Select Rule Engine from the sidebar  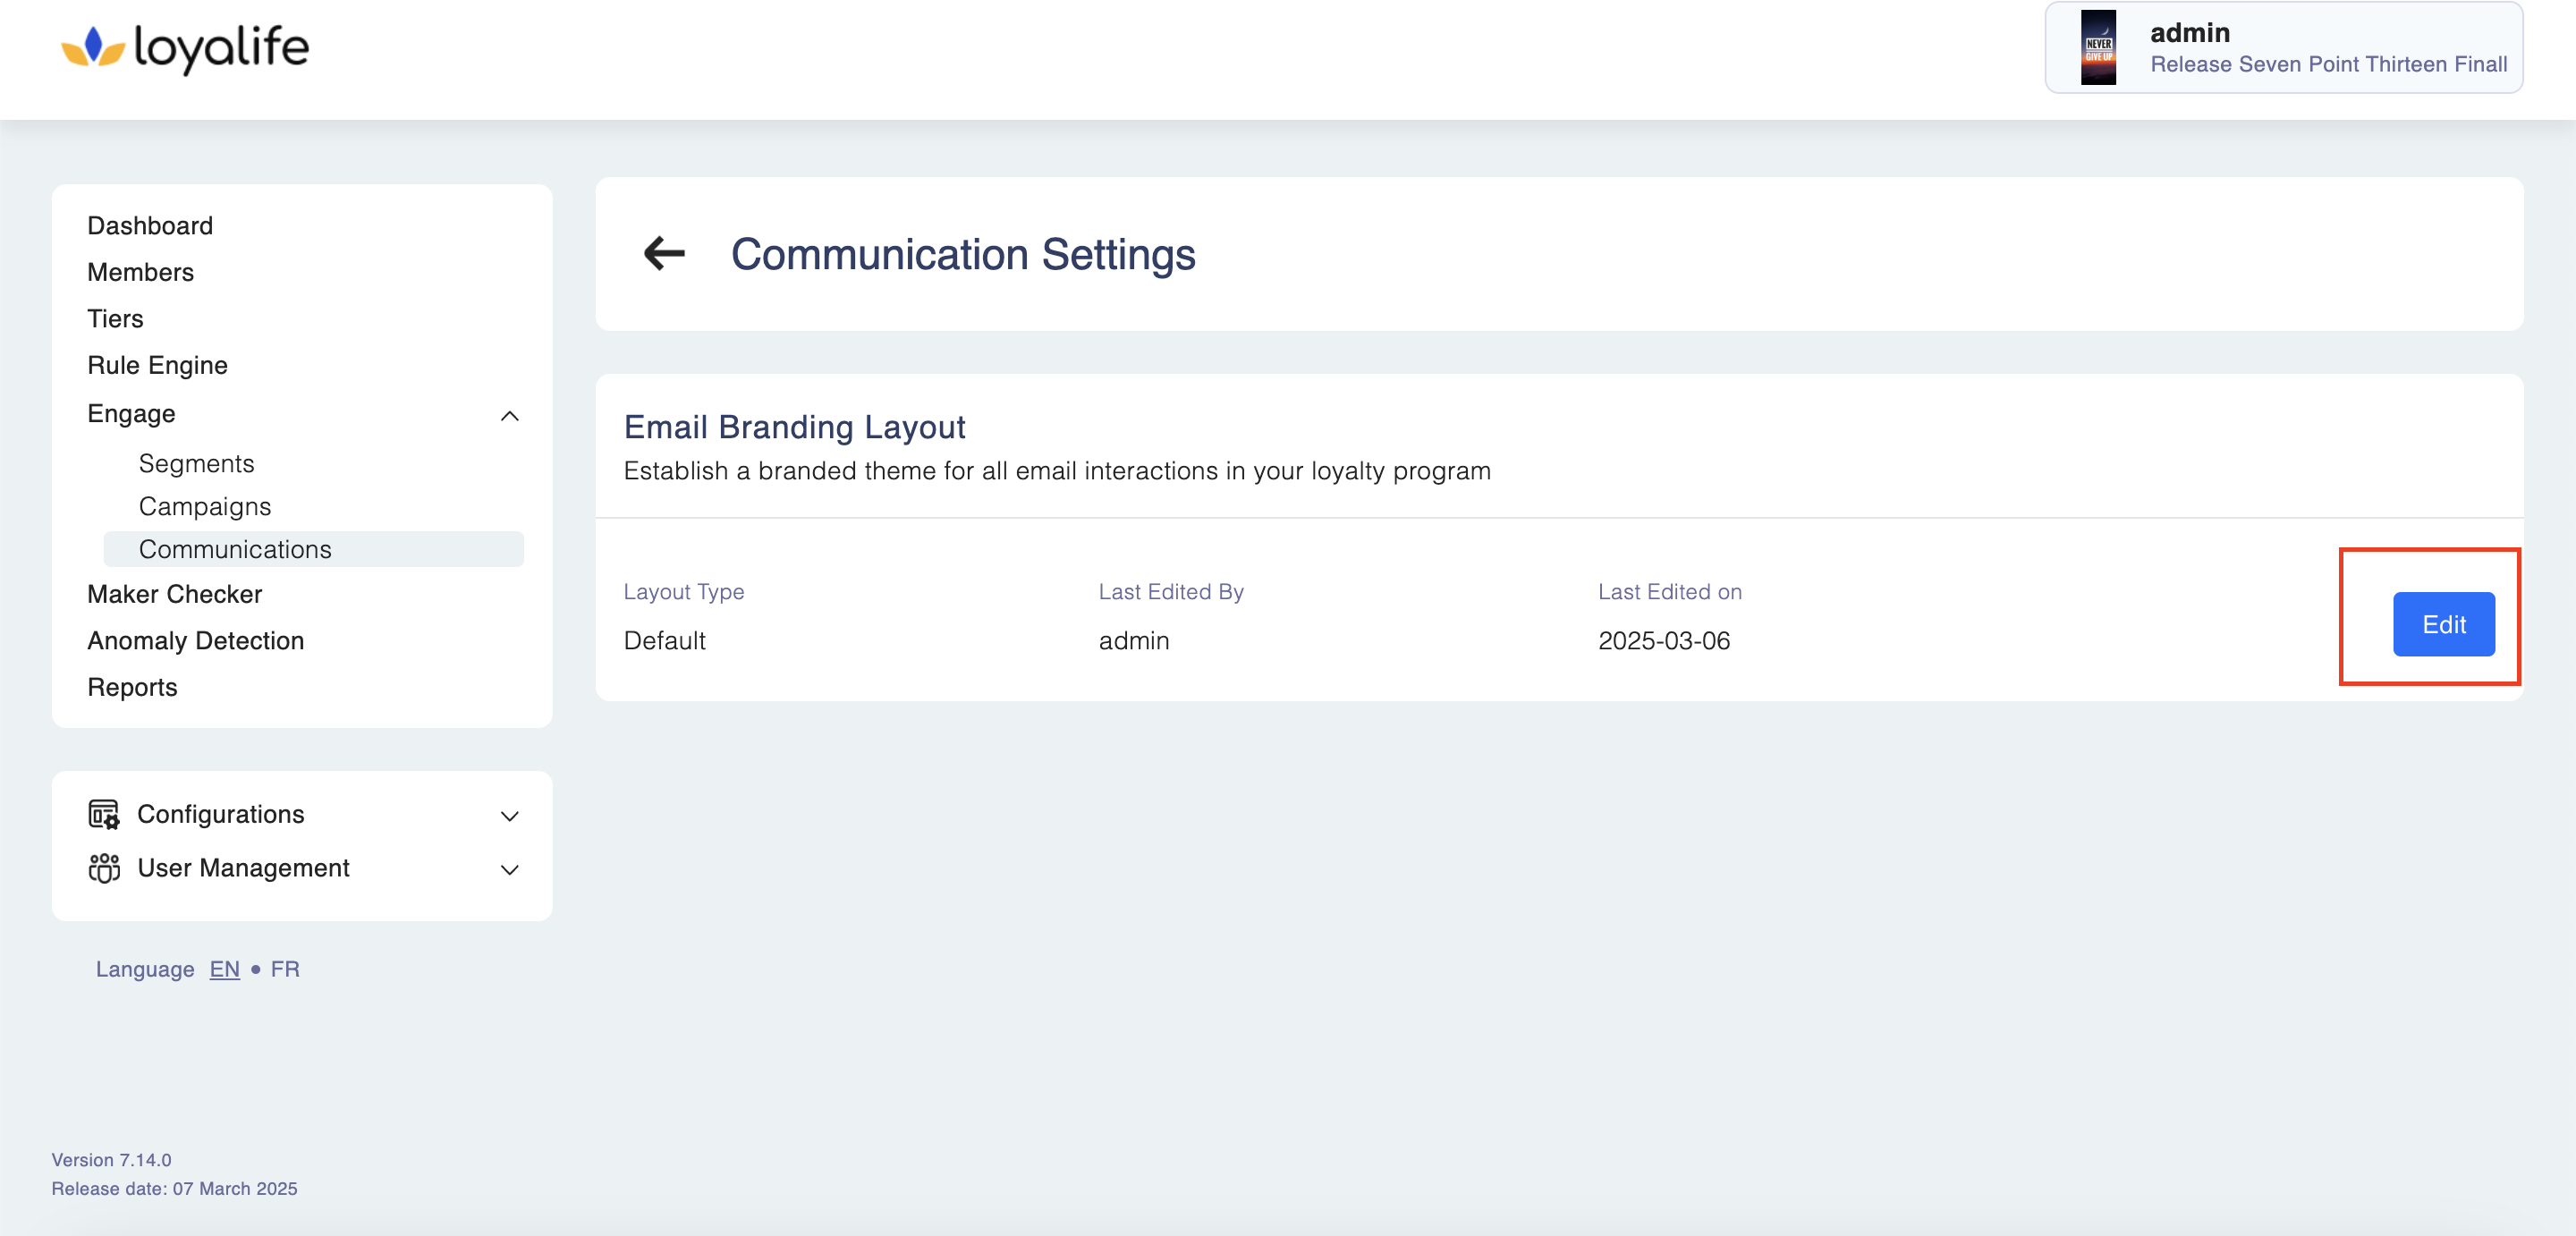157,365
